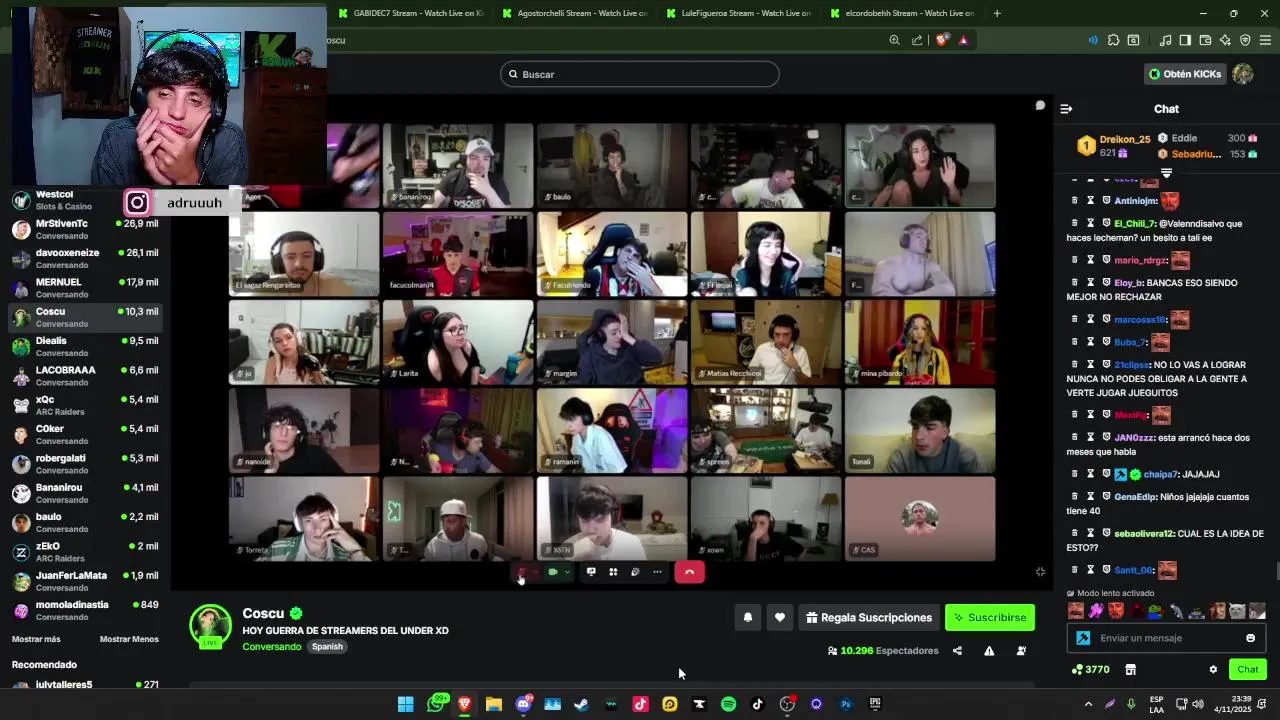
Task: Switch to the GABIDEC7 Stream tab
Action: tap(410, 13)
